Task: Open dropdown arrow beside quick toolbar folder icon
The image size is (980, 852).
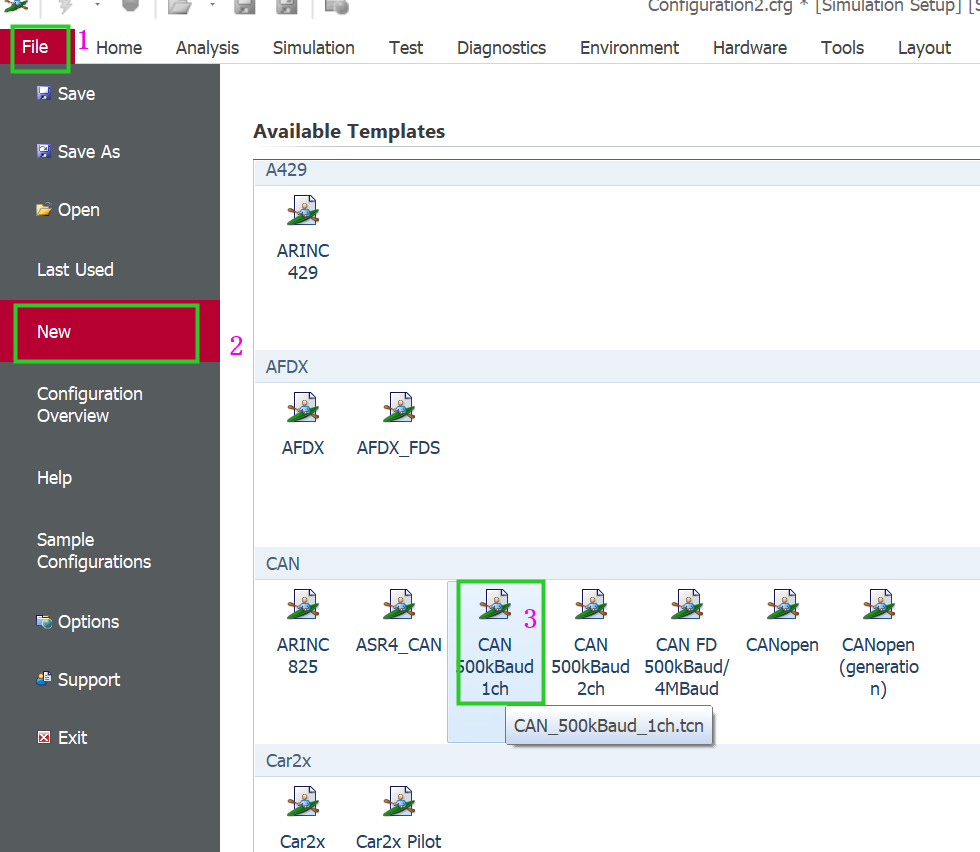Action: (x=212, y=5)
